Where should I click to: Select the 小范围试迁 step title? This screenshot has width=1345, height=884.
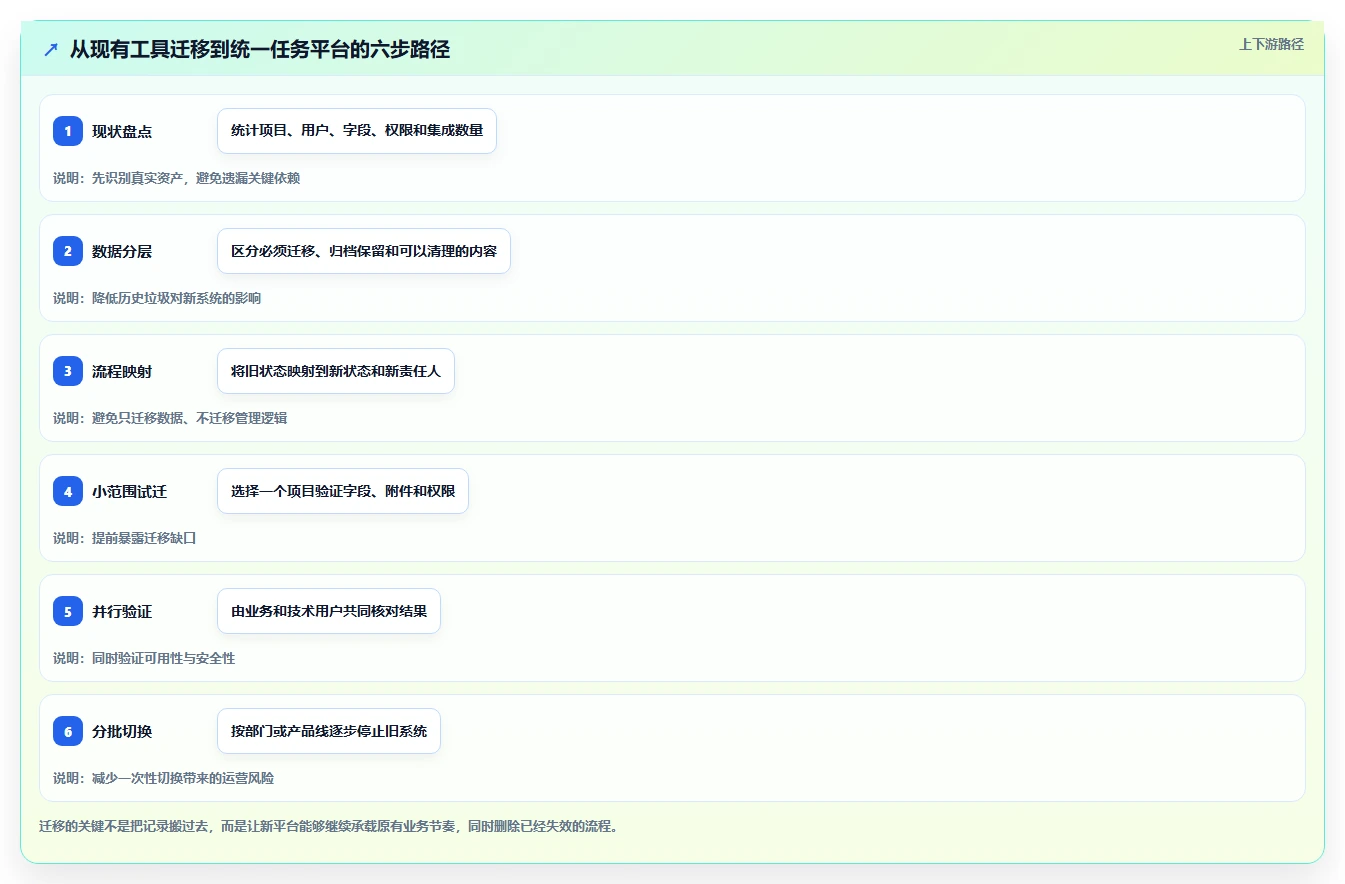130,491
